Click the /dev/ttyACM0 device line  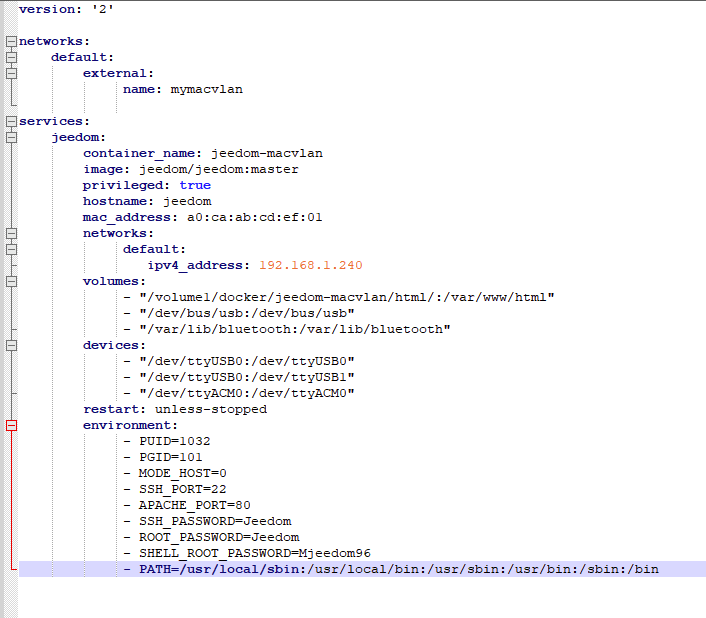[239, 393]
